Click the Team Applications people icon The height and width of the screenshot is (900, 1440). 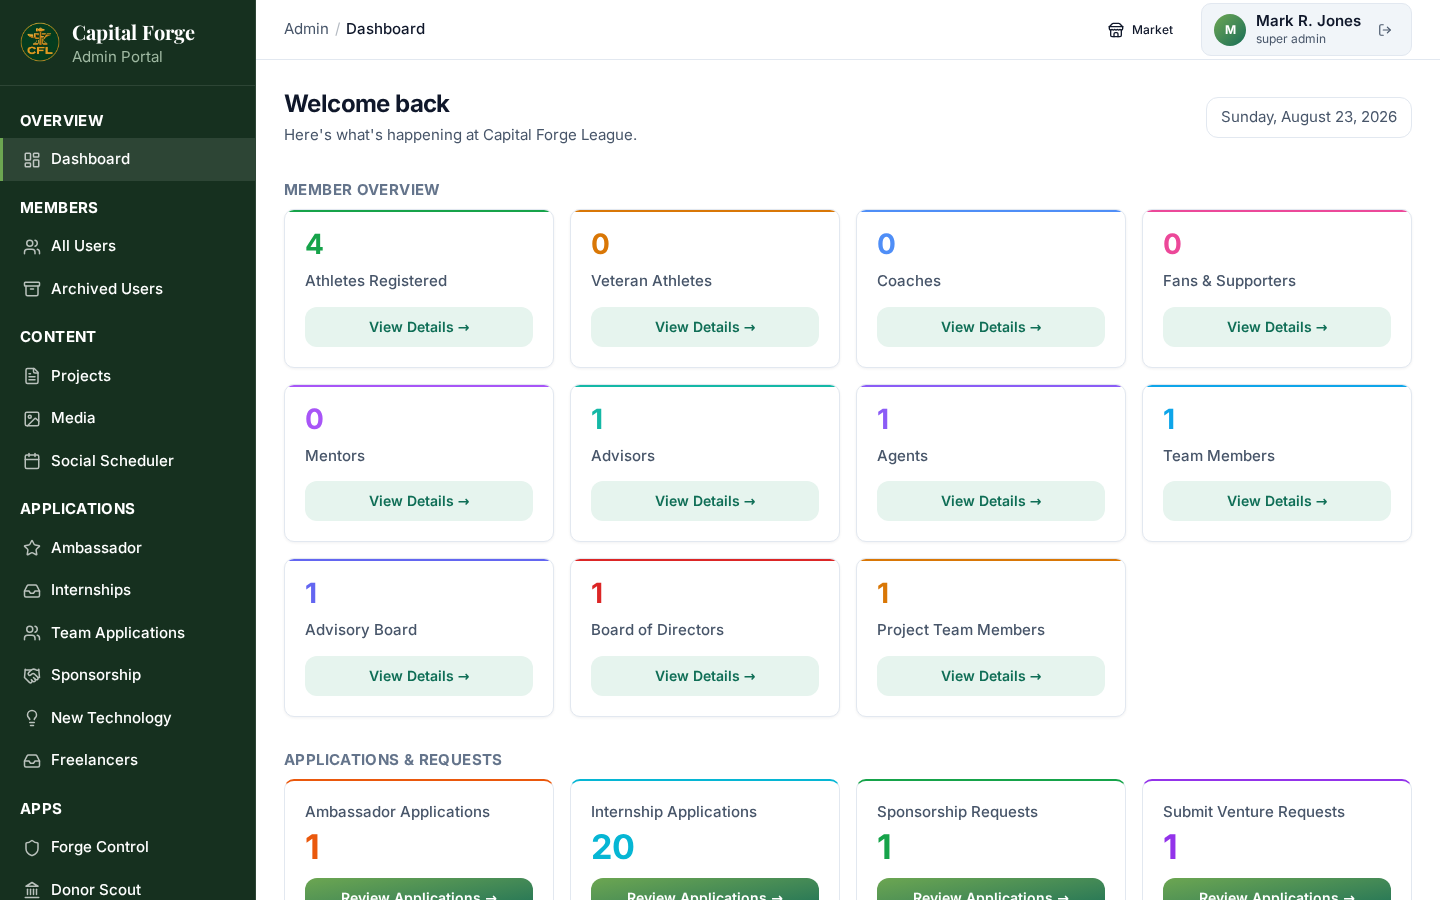[x=32, y=633]
